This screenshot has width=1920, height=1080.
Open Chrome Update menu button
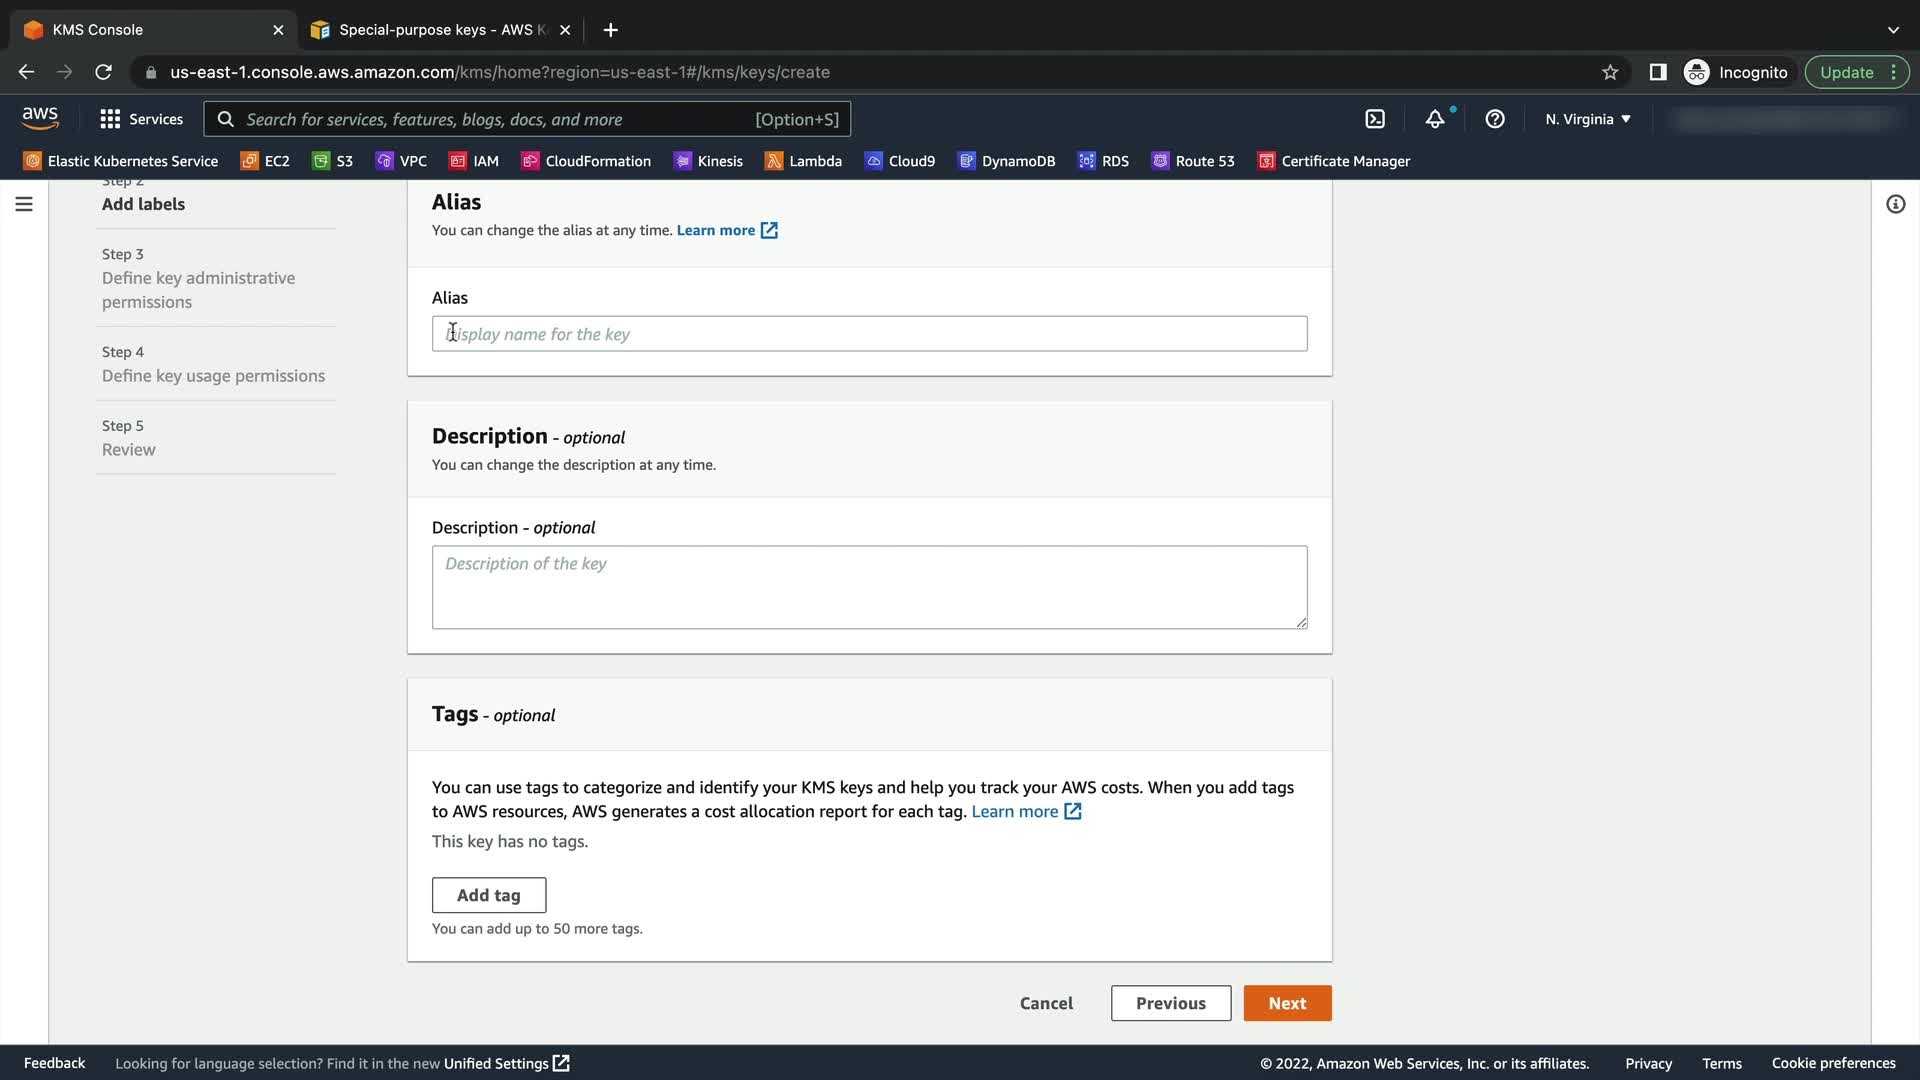(x=1857, y=72)
